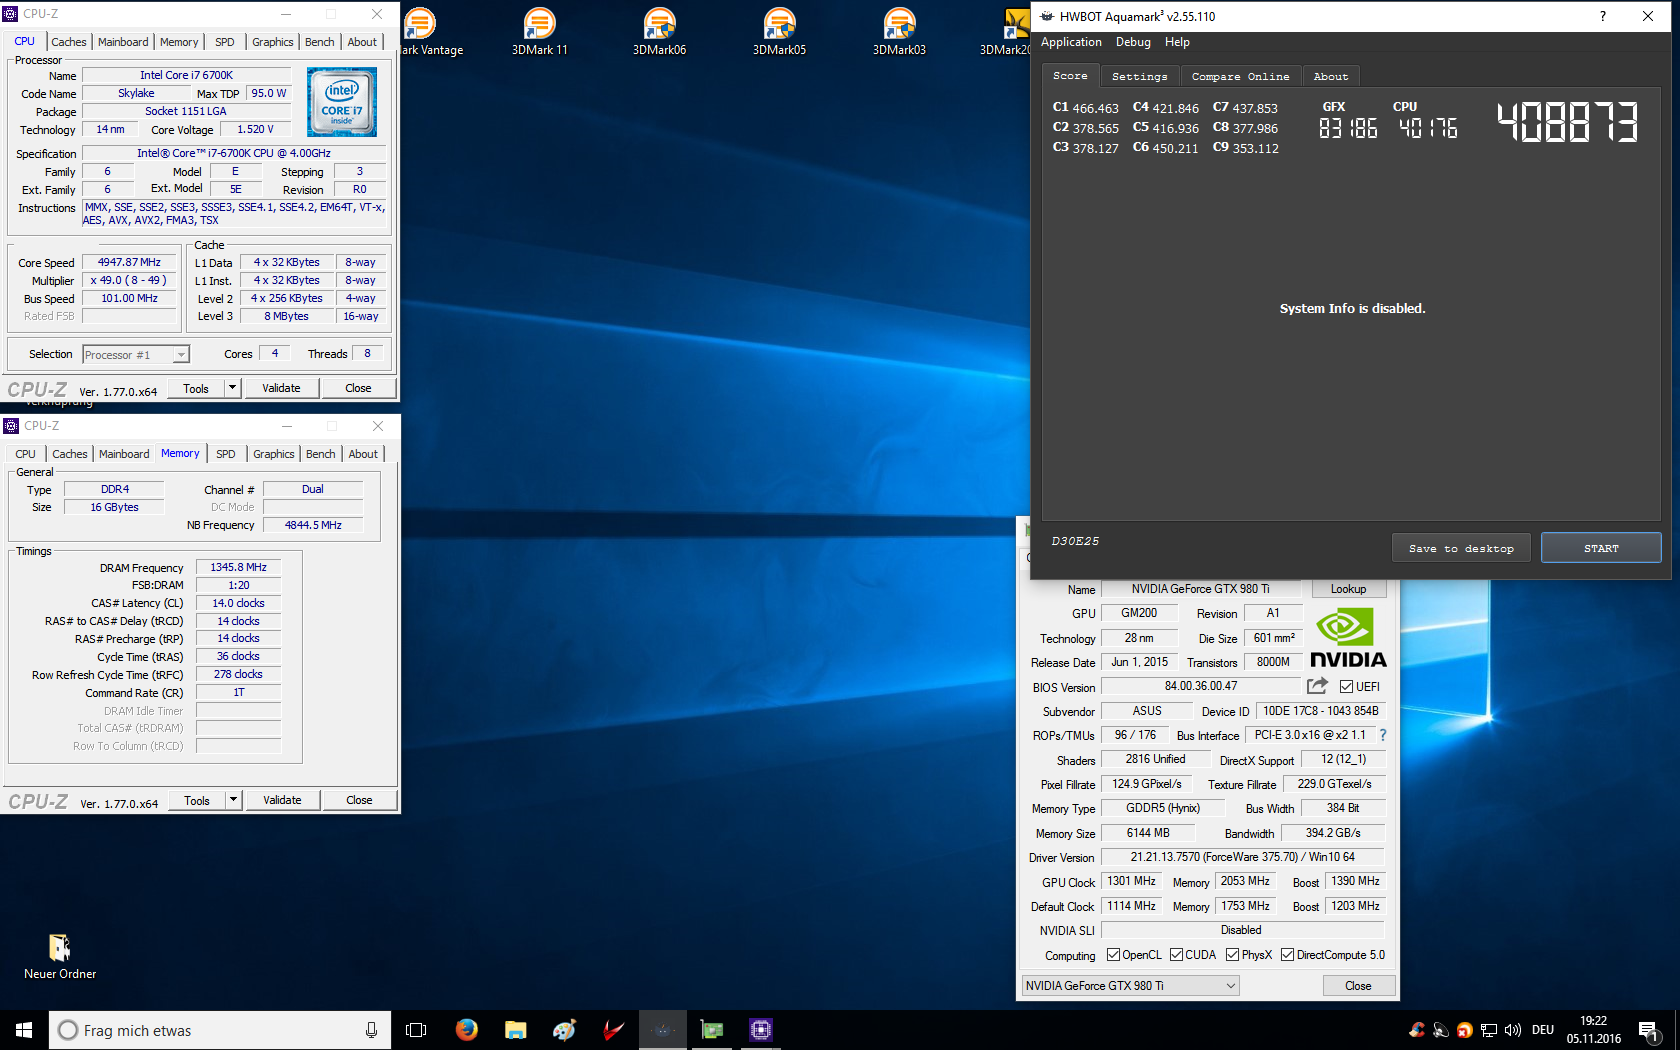Switch to HWBOT Aquamark on the taskbar
Viewport: 1680px width, 1050px height.
click(663, 1030)
